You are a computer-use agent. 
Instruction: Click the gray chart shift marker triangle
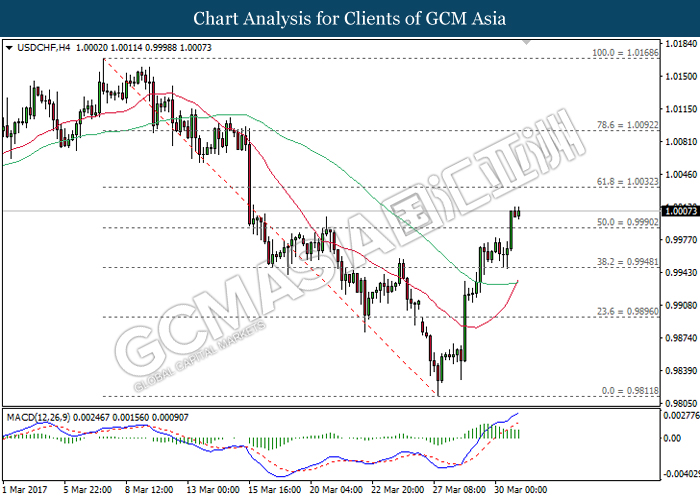tap(527, 42)
